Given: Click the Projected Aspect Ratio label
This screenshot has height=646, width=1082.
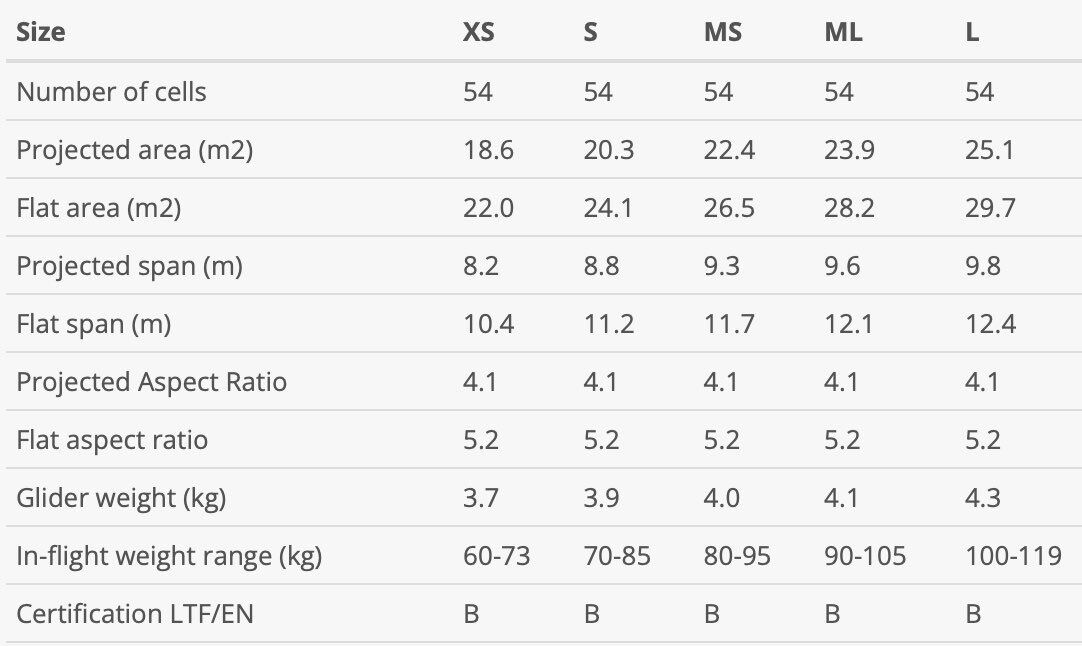Looking at the screenshot, I should pyautogui.click(x=151, y=382).
